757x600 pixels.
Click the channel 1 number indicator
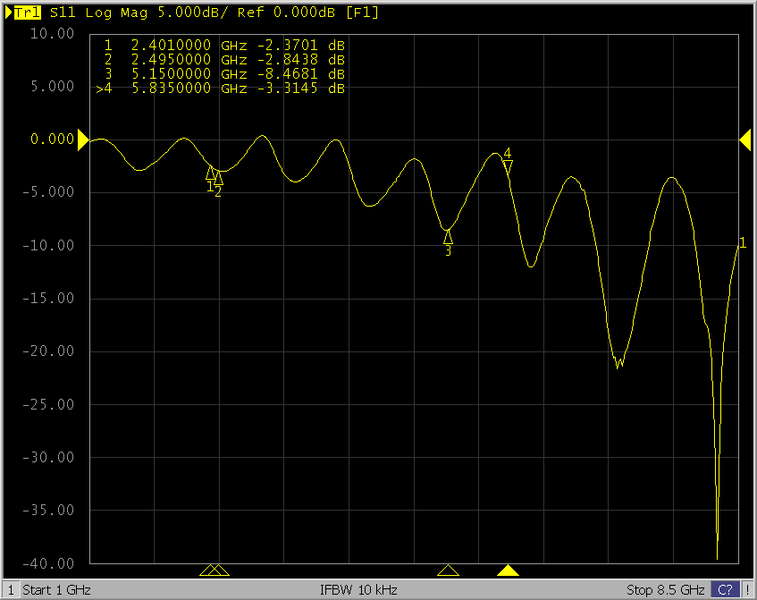[x=11, y=589]
